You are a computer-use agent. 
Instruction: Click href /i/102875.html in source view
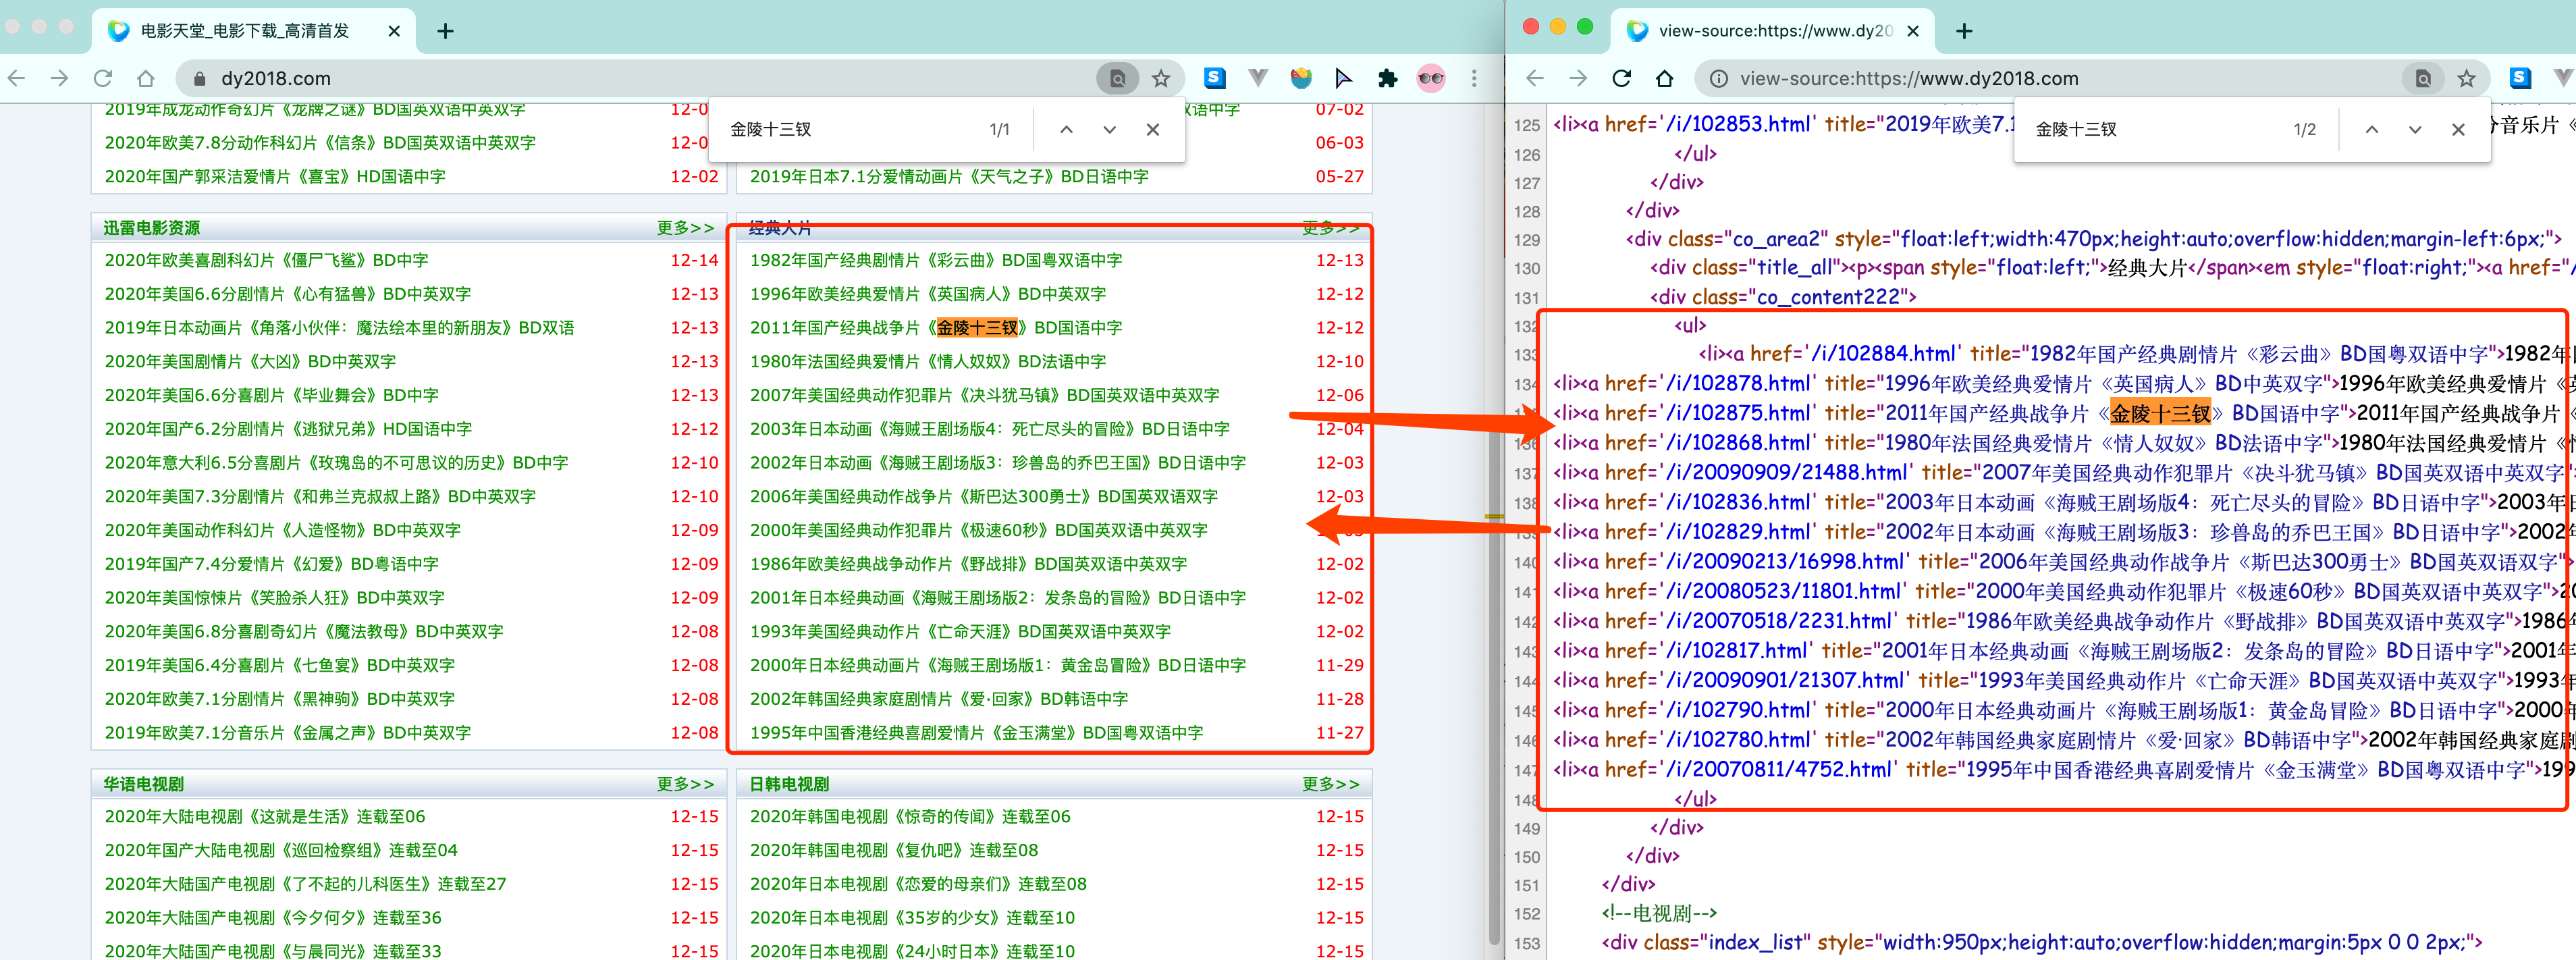[x=1737, y=413]
